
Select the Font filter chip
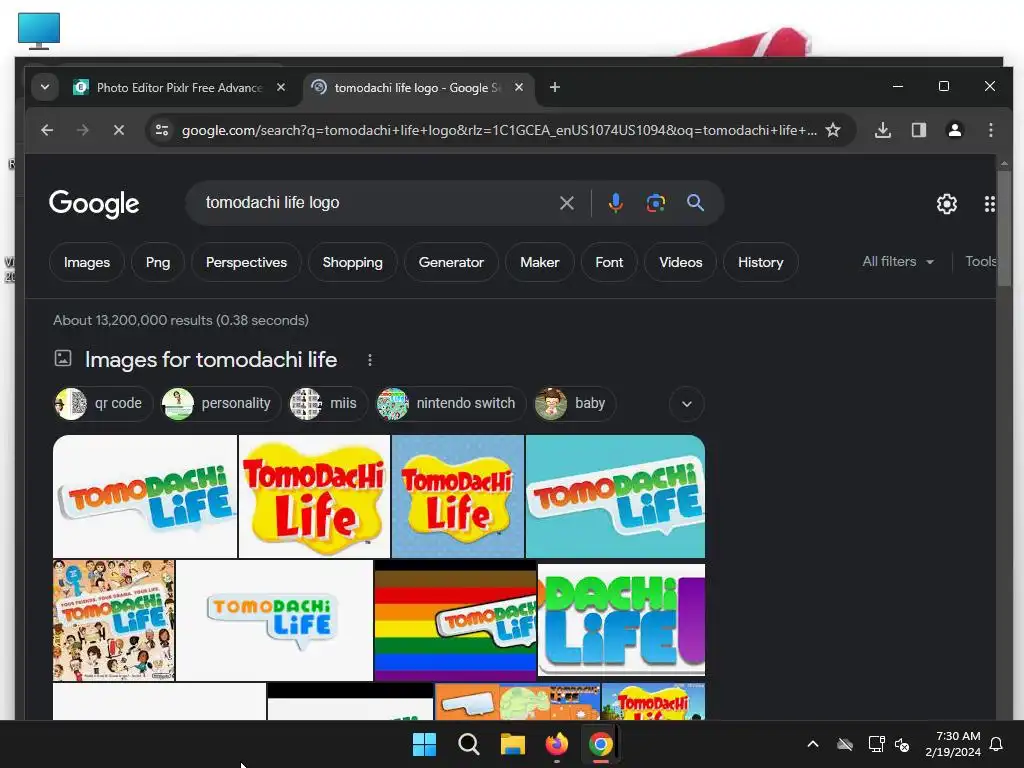tap(609, 262)
